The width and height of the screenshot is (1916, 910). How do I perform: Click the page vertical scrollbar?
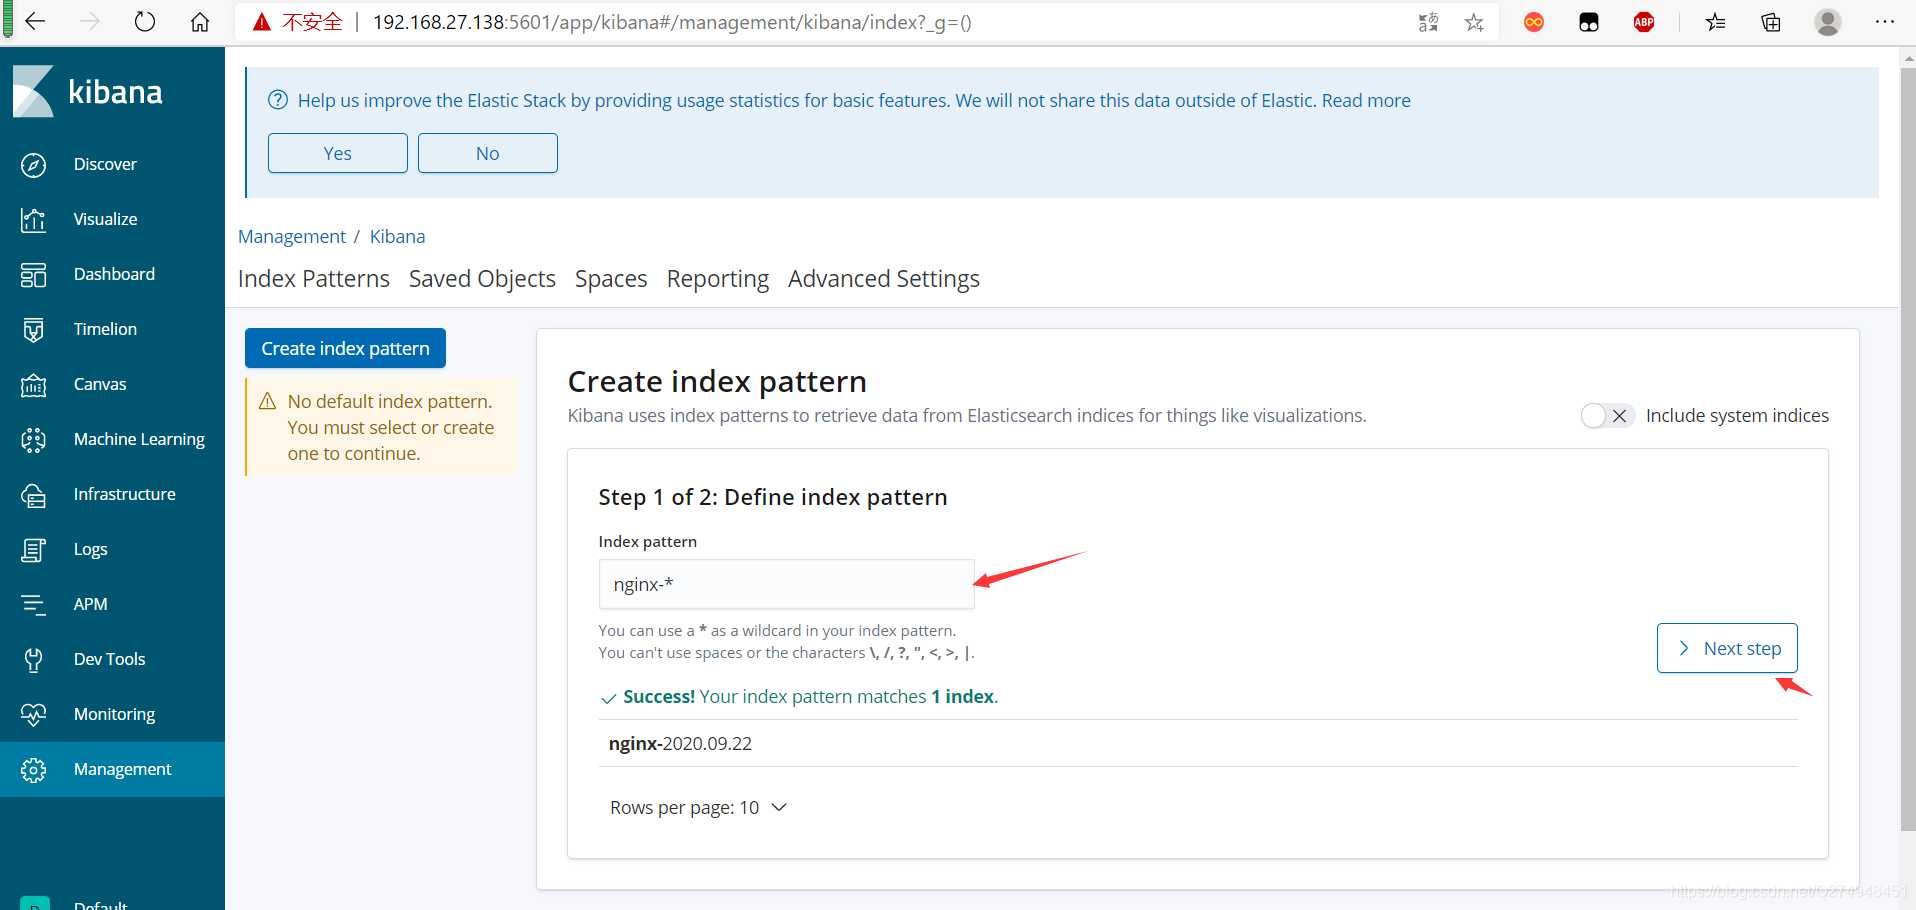pos(1908,448)
